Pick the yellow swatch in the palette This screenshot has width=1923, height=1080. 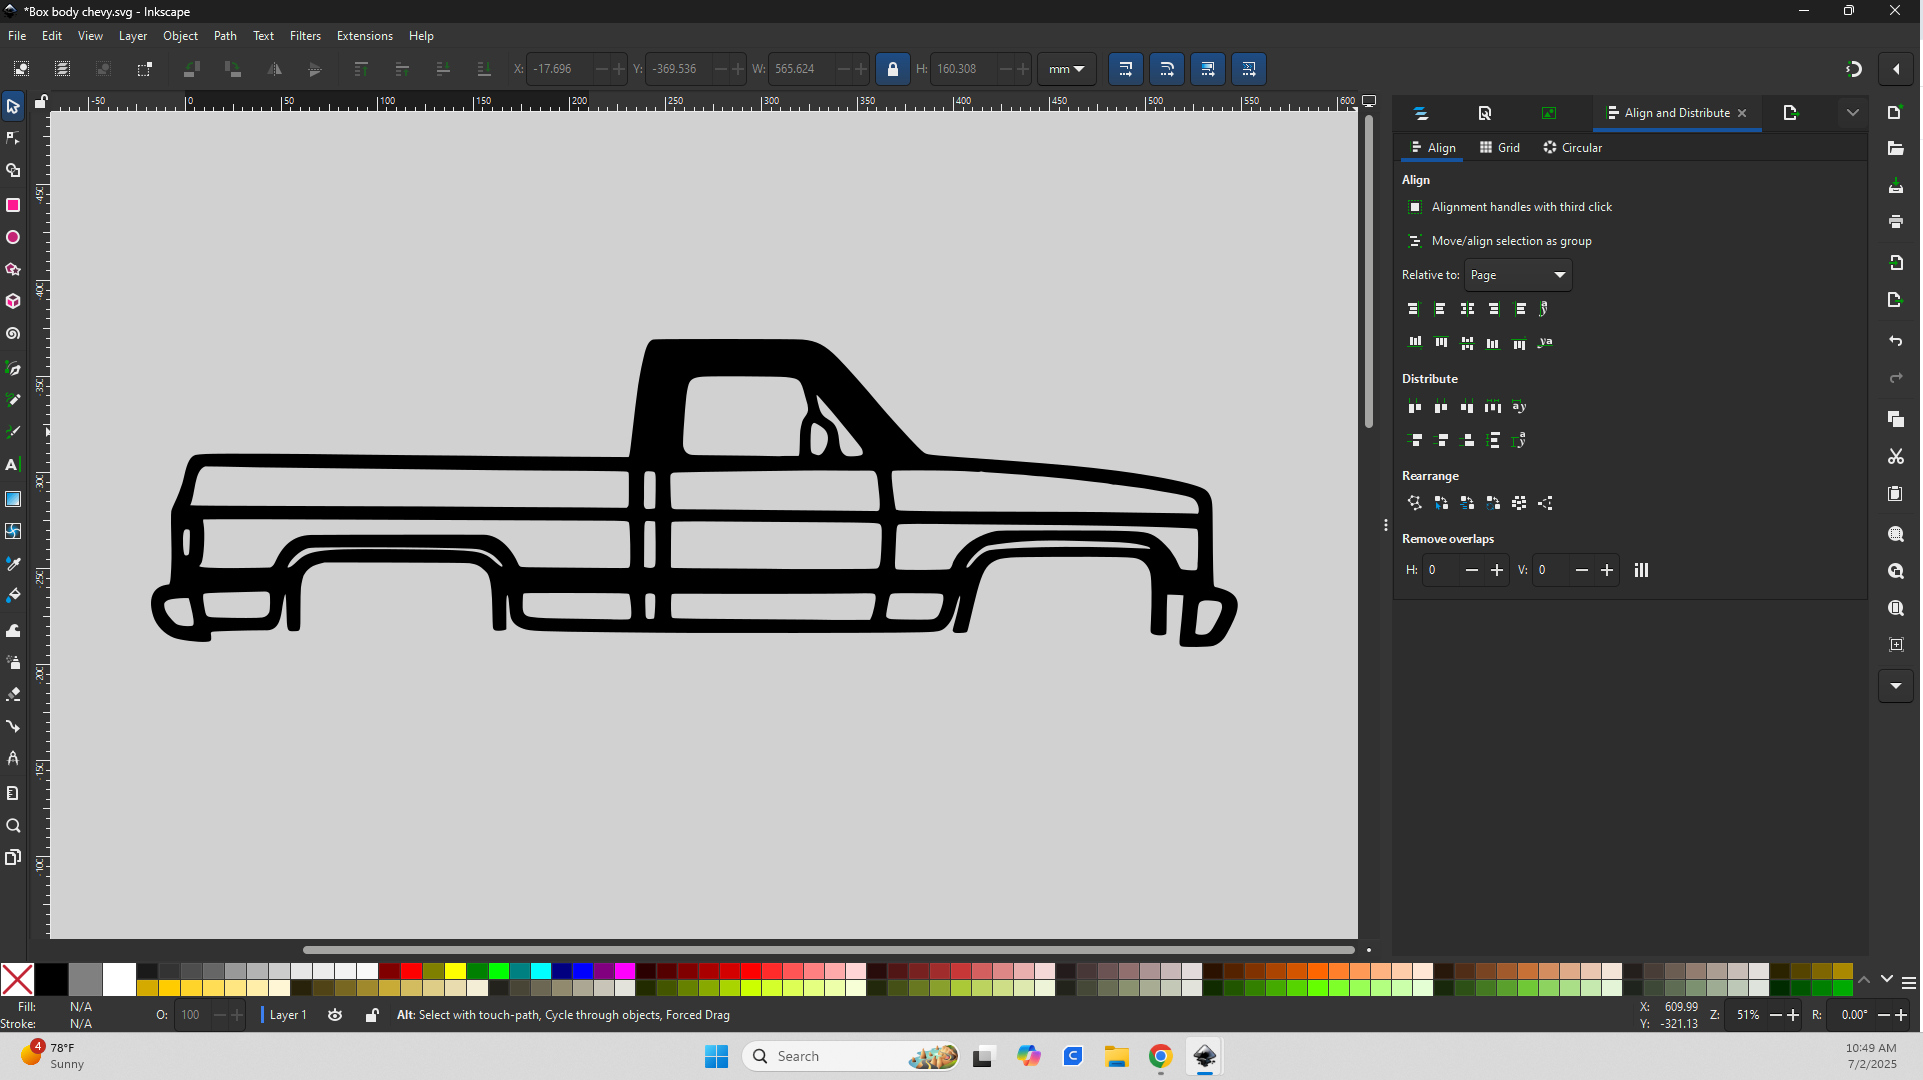pos(455,971)
